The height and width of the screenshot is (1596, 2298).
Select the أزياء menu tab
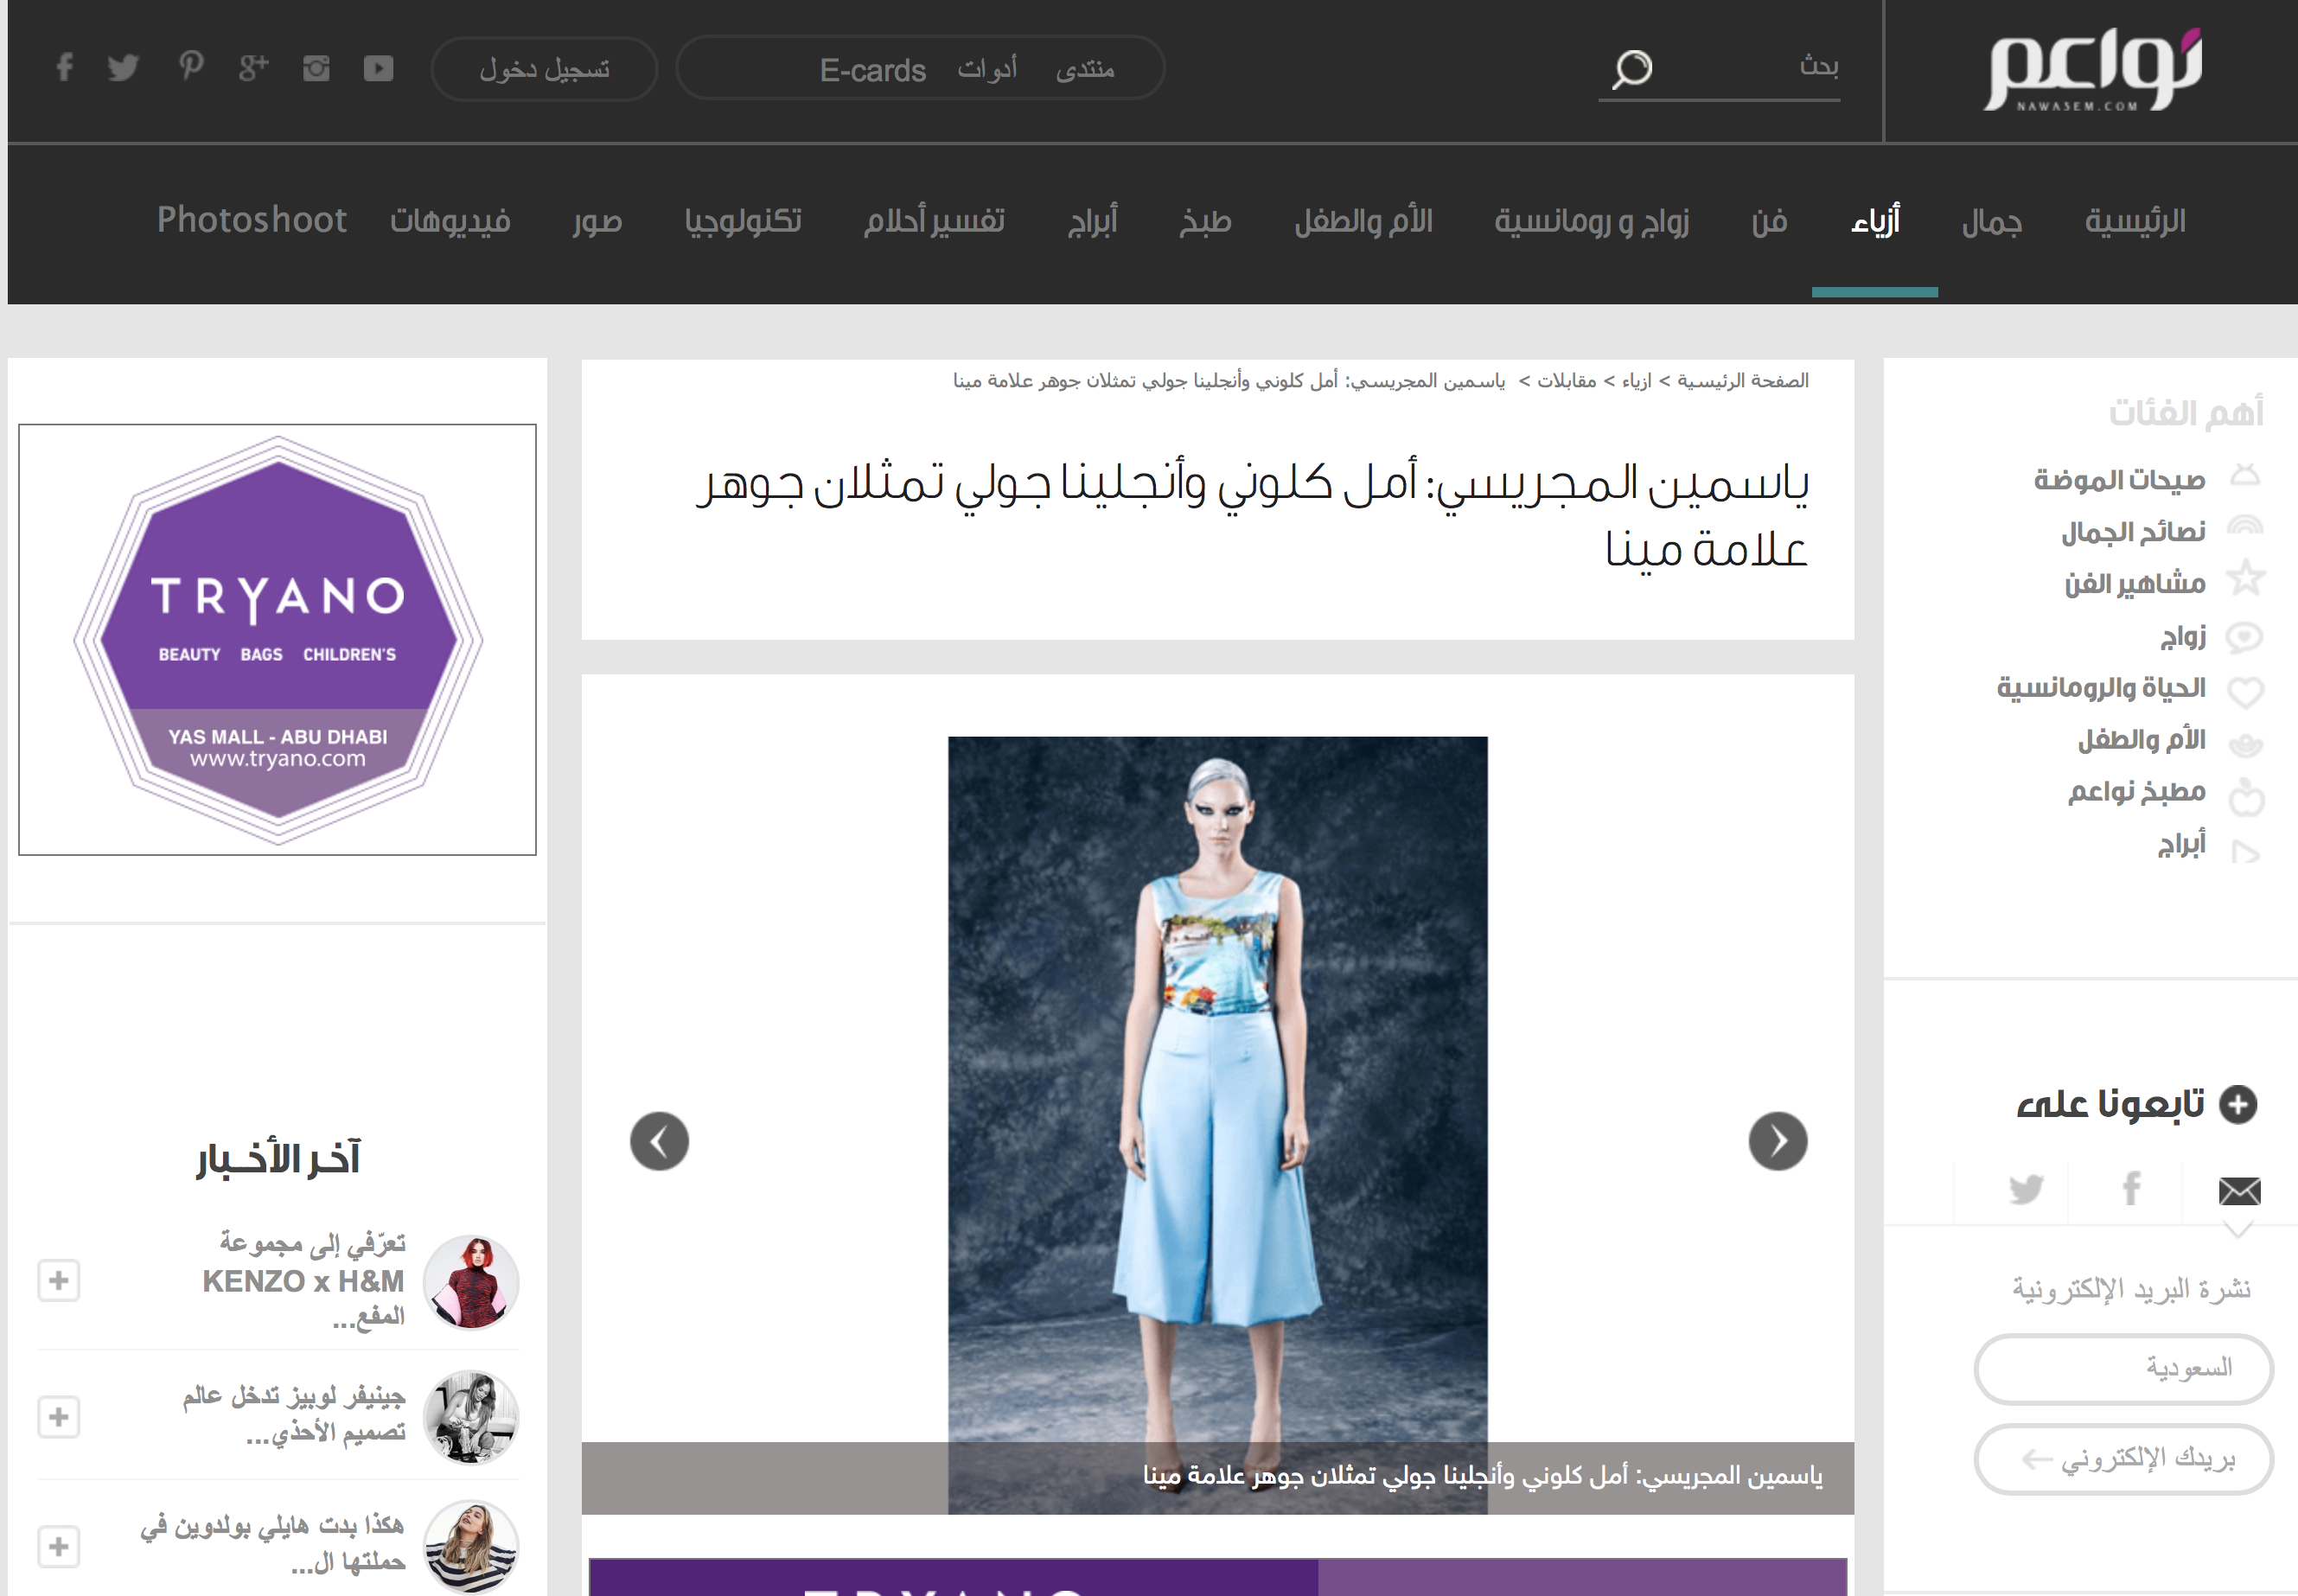click(x=1875, y=221)
